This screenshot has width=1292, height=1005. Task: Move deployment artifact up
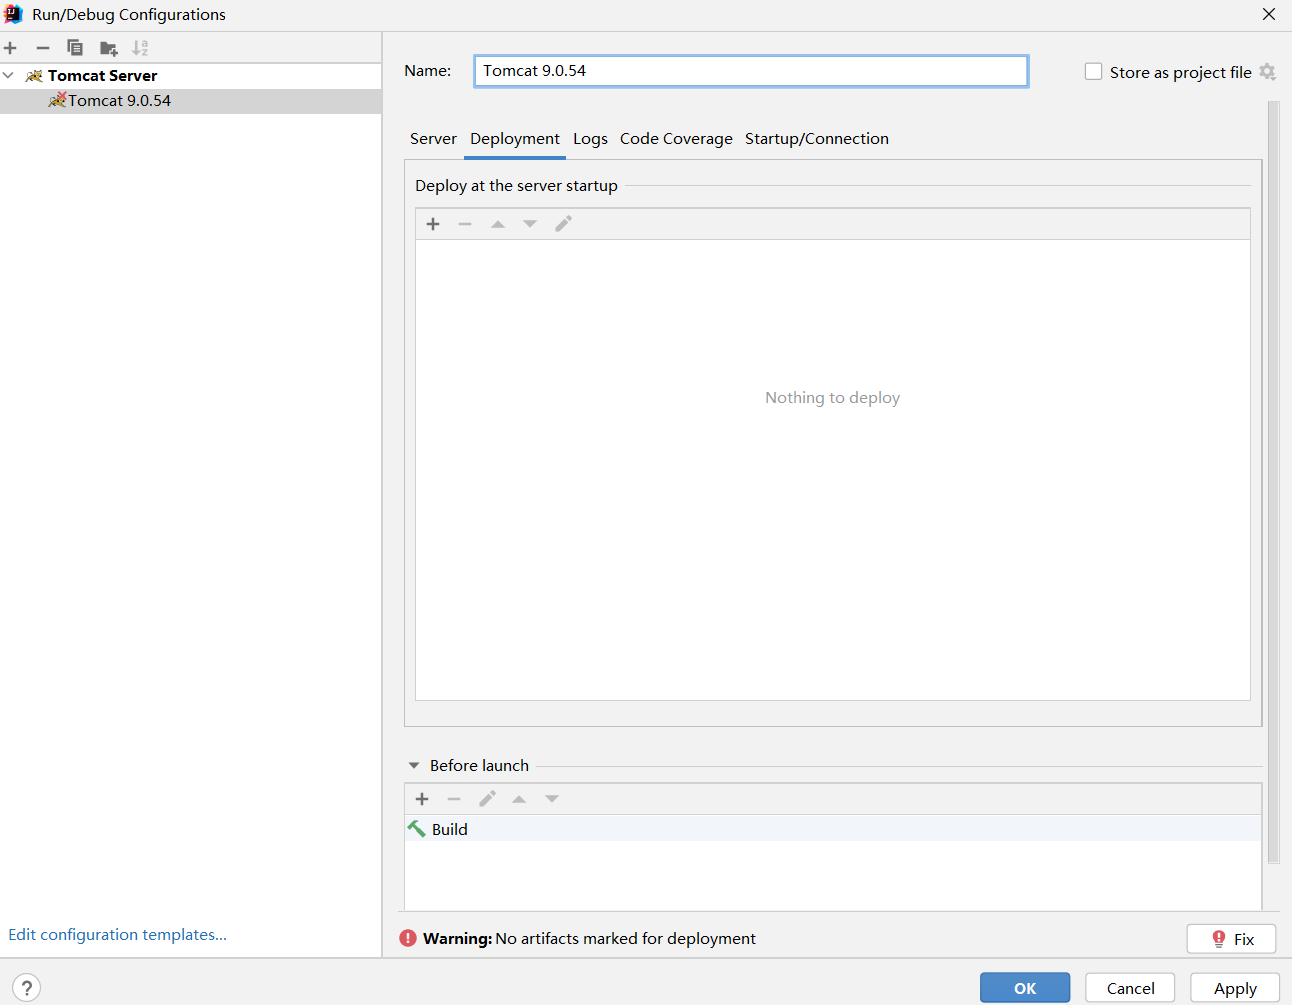pyautogui.click(x=498, y=224)
